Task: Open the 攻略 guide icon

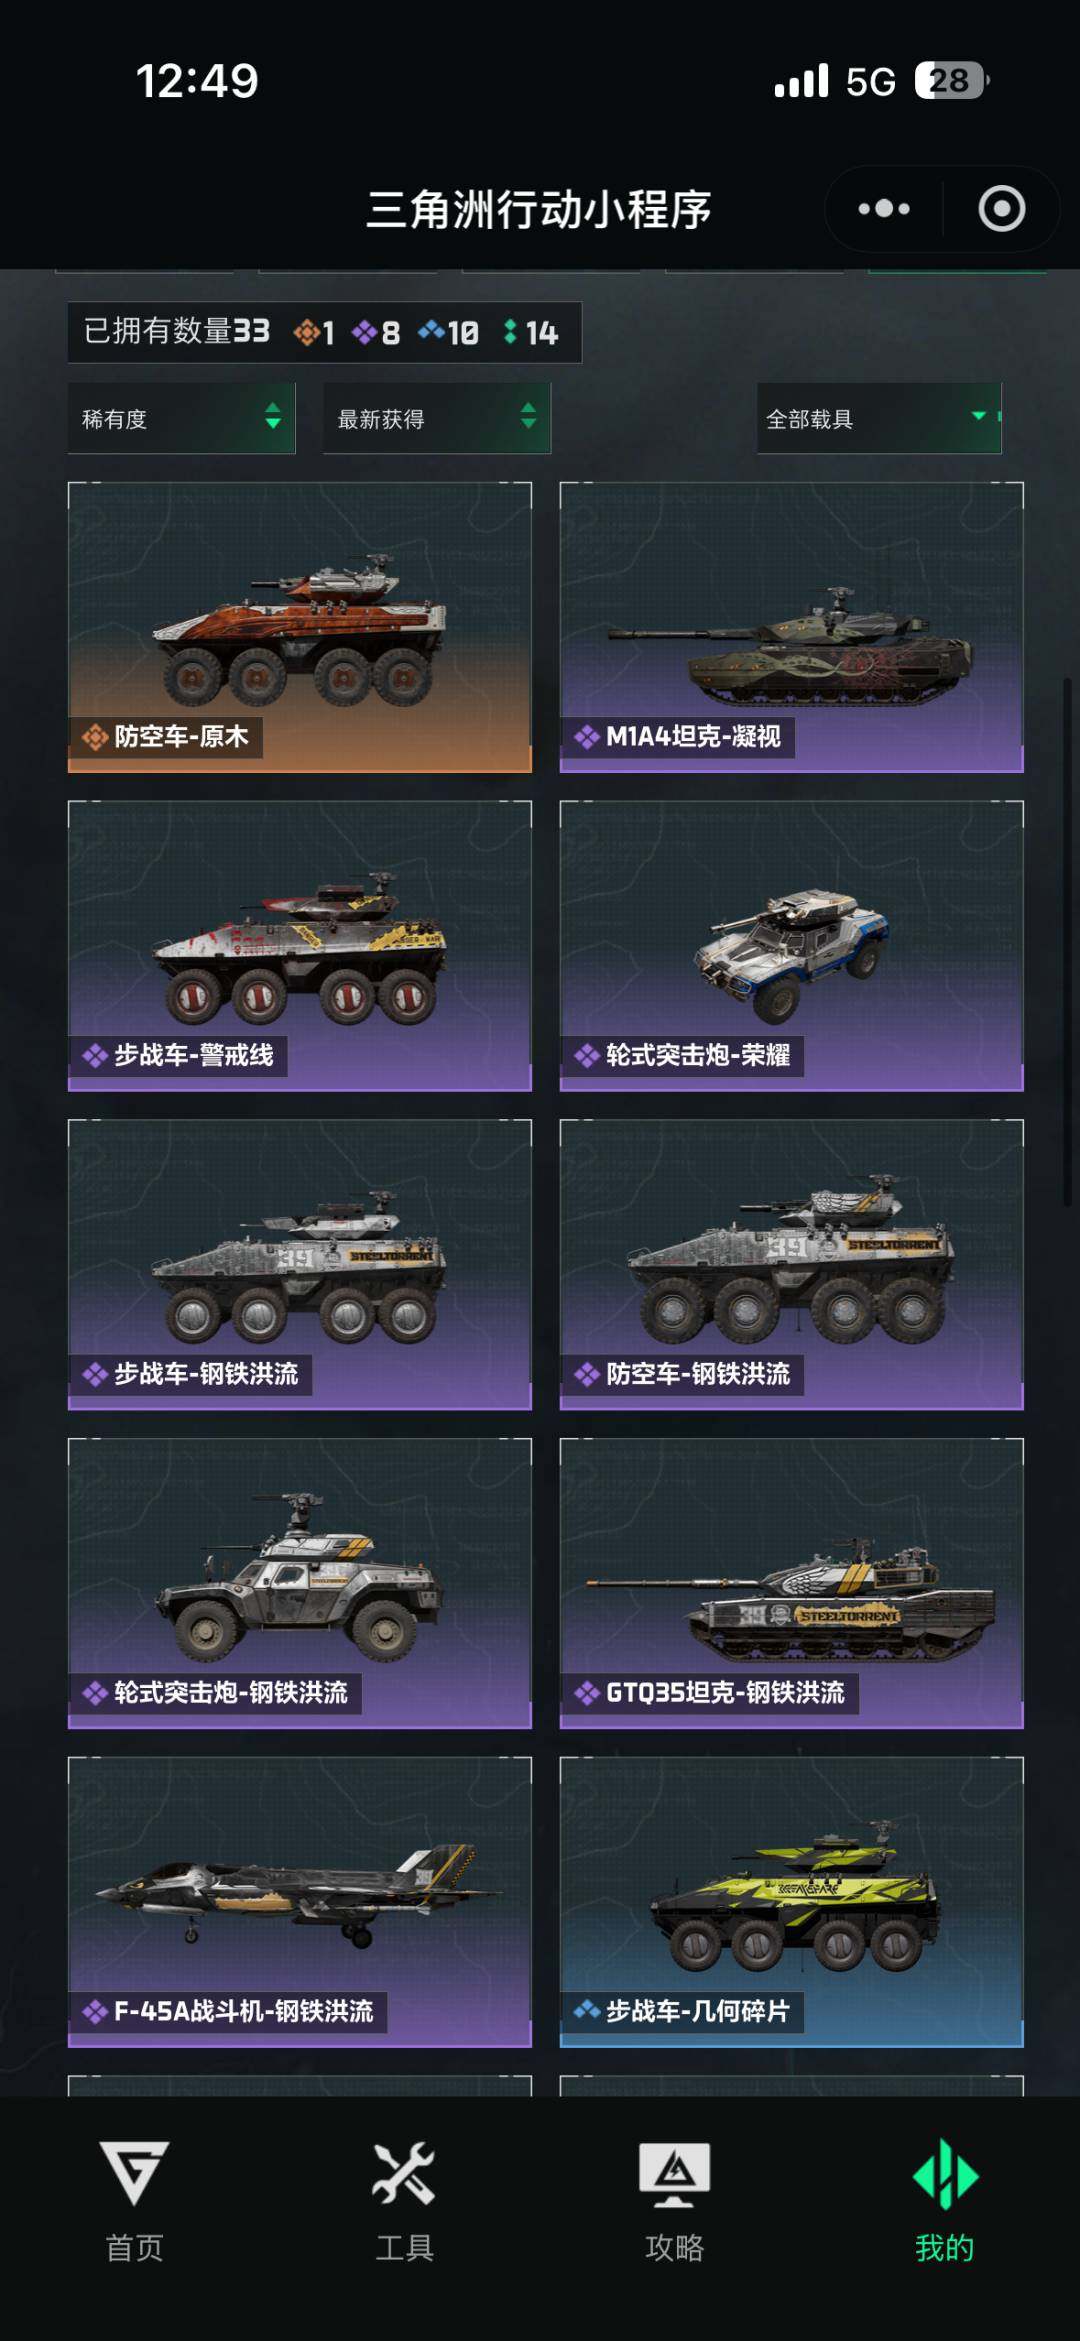Action: tap(675, 2174)
